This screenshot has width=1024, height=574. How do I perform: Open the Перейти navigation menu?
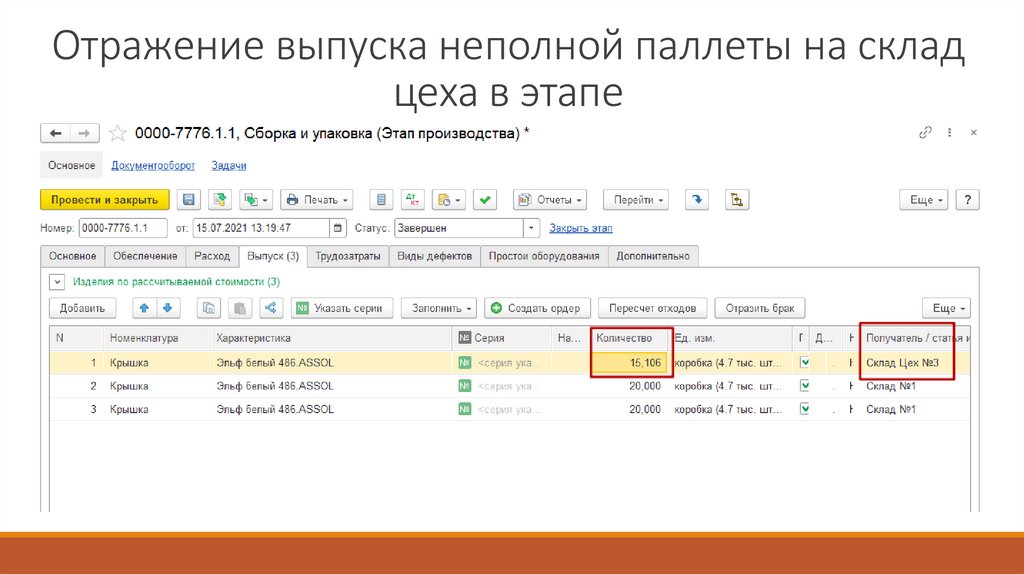coord(635,200)
